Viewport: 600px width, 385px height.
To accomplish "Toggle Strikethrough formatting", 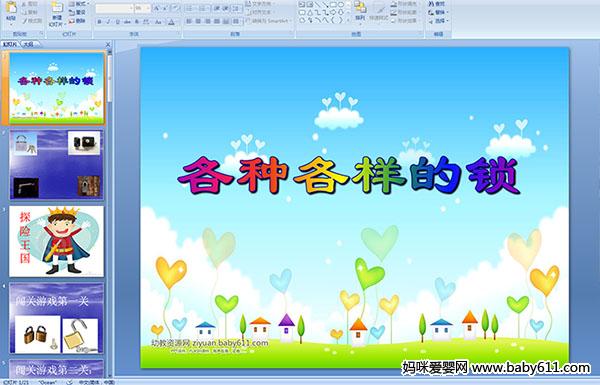I will pyautogui.click(x=127, y=22).
